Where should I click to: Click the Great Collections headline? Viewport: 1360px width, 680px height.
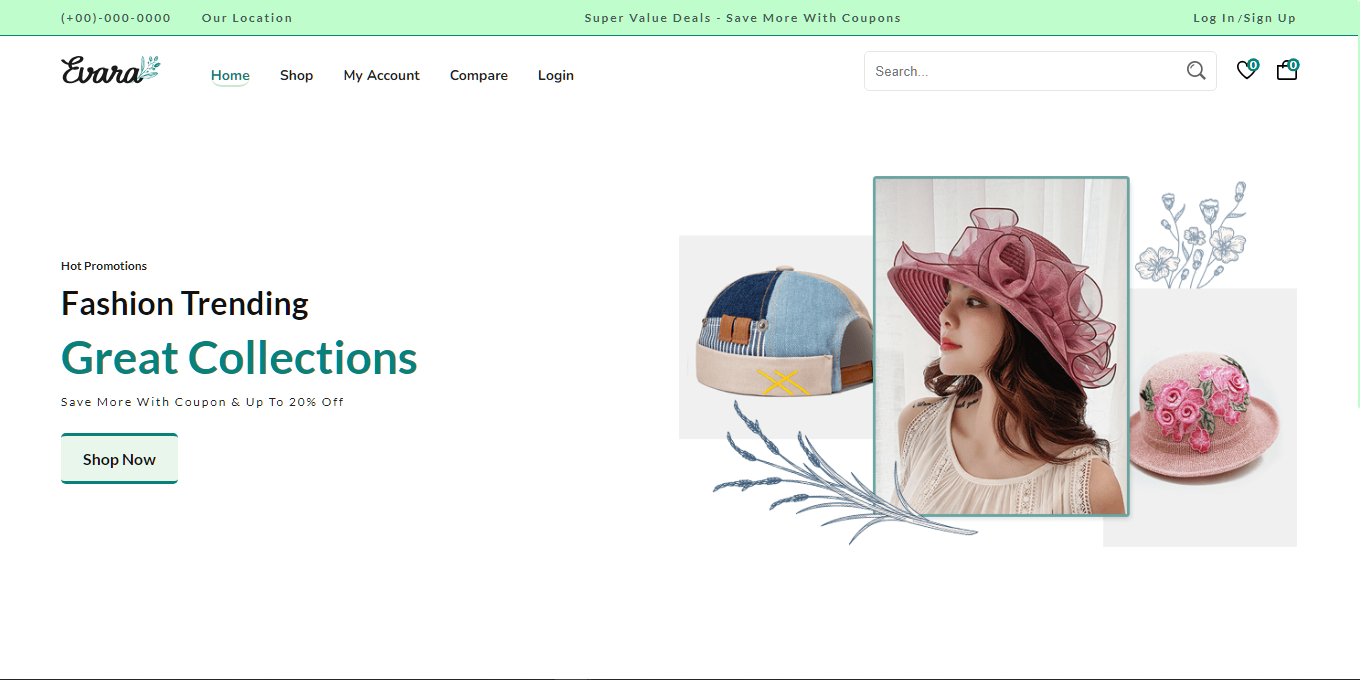[239, 358]
